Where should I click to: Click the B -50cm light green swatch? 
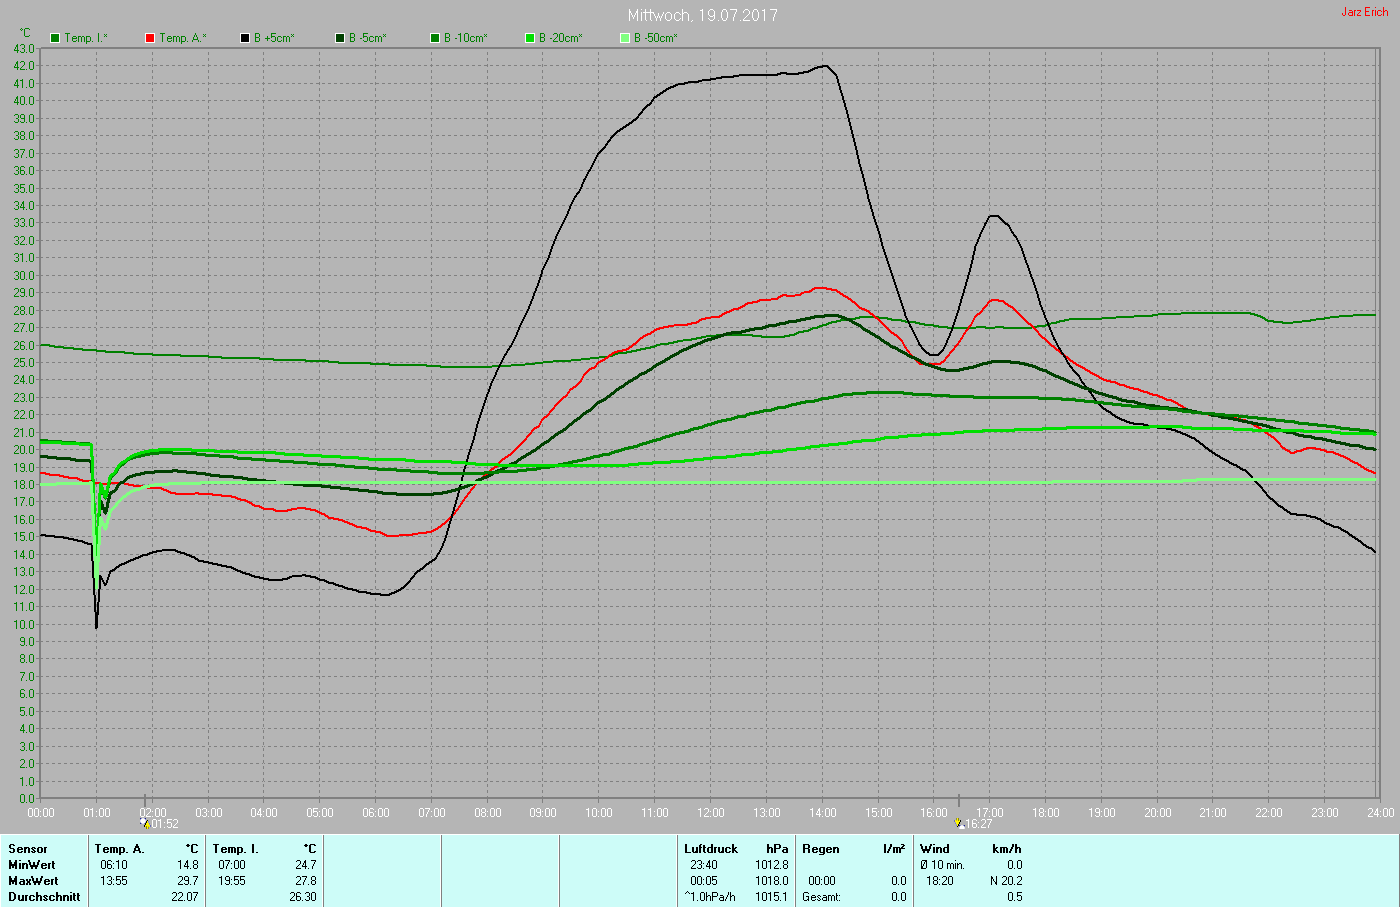pos(625,38)
